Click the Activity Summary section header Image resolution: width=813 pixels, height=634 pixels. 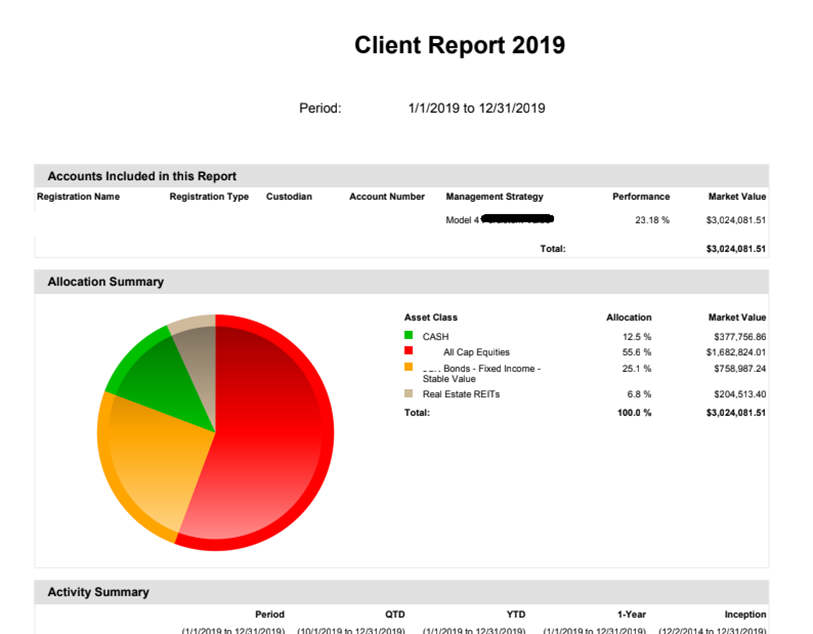coord(98,592)
